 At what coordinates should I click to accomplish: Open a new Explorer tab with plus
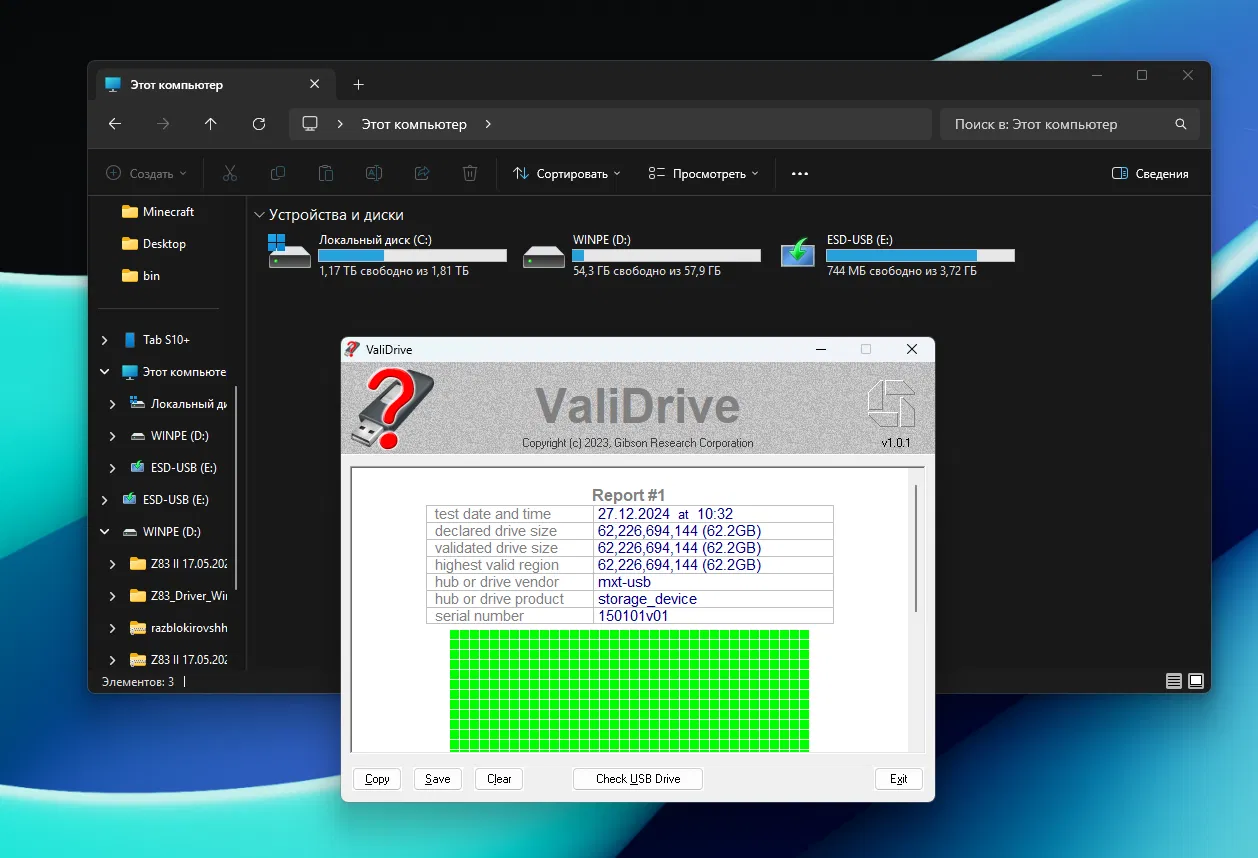click(x=359, y=85)
